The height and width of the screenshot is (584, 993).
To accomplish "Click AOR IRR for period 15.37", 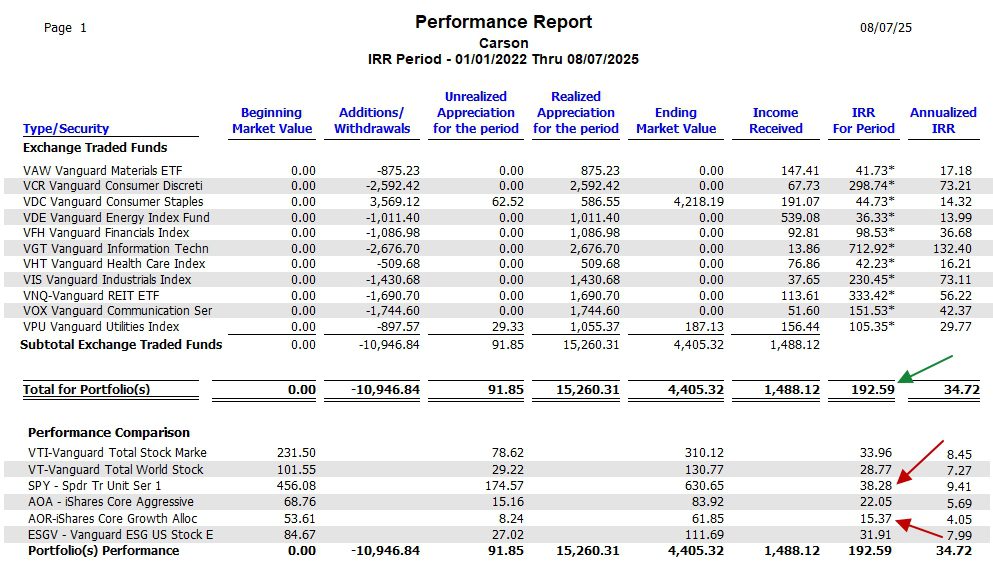I will [x=876, y=518].
